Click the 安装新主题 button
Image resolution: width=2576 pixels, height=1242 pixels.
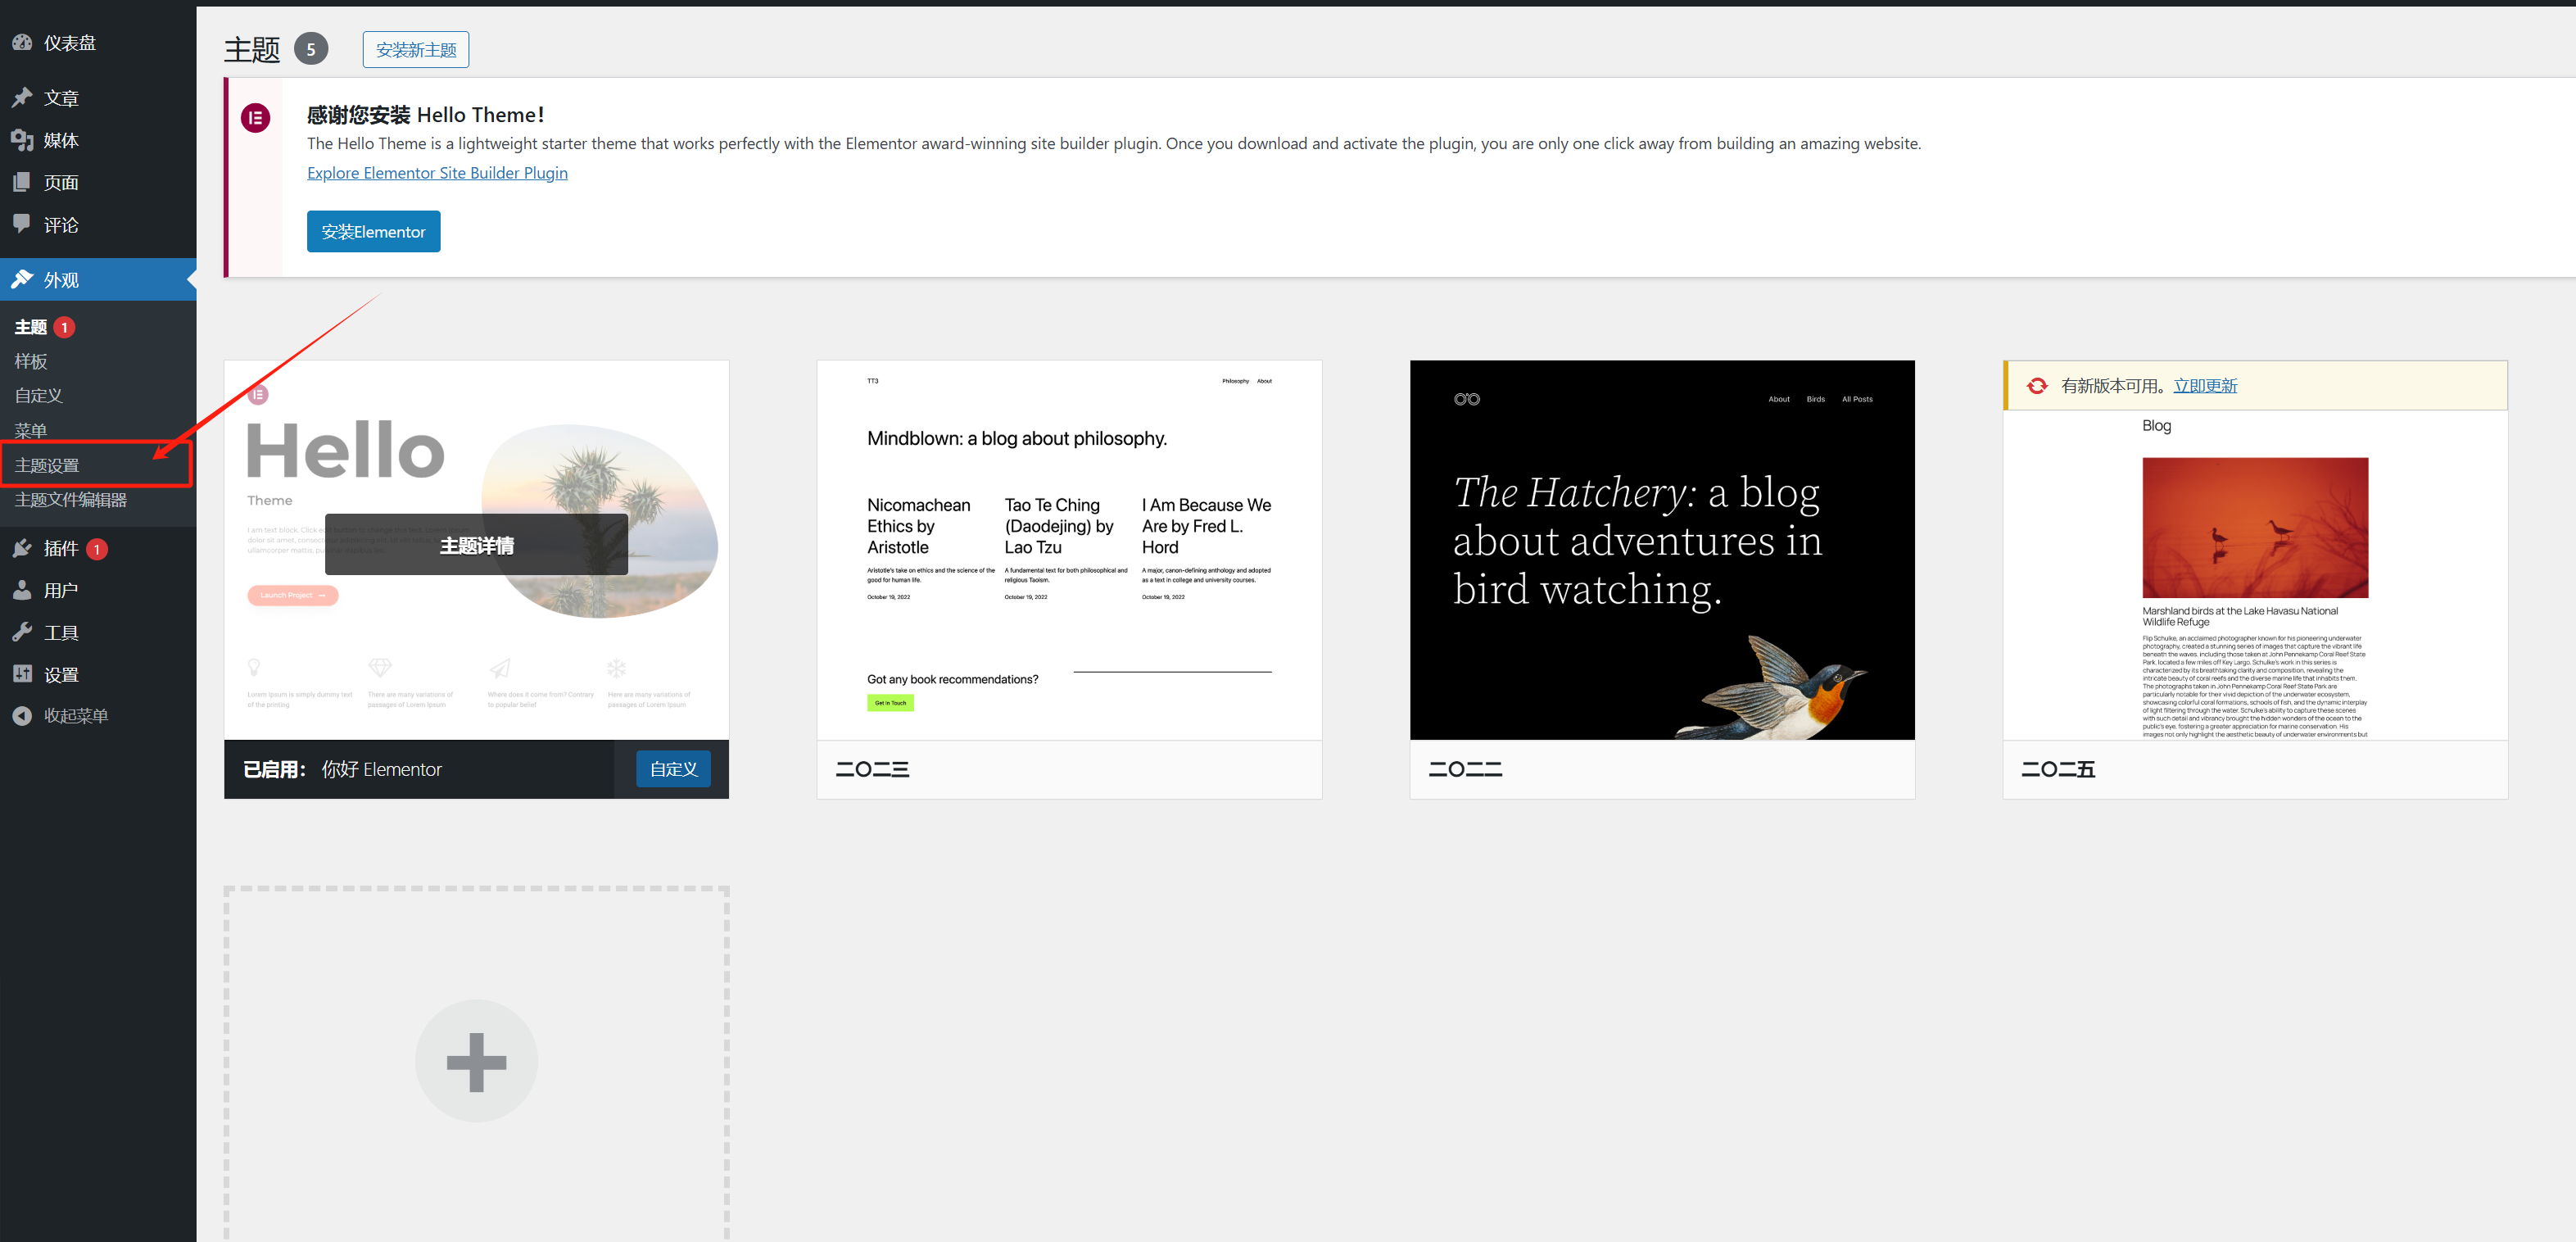[x=415, y=50]
